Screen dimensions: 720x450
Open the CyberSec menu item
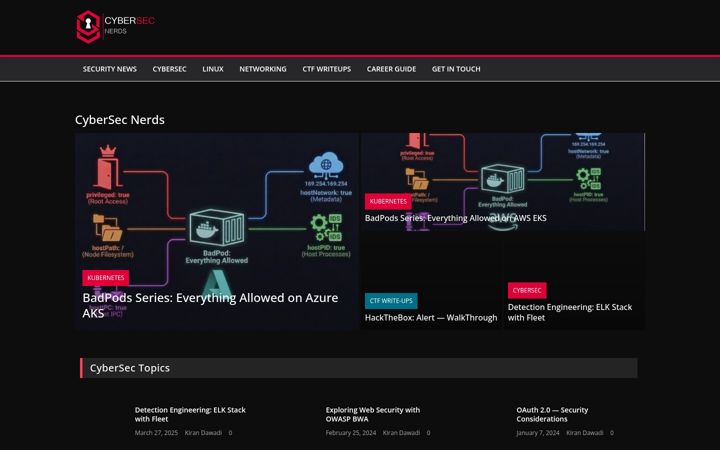pyautogui.click(x=169, y=69)
